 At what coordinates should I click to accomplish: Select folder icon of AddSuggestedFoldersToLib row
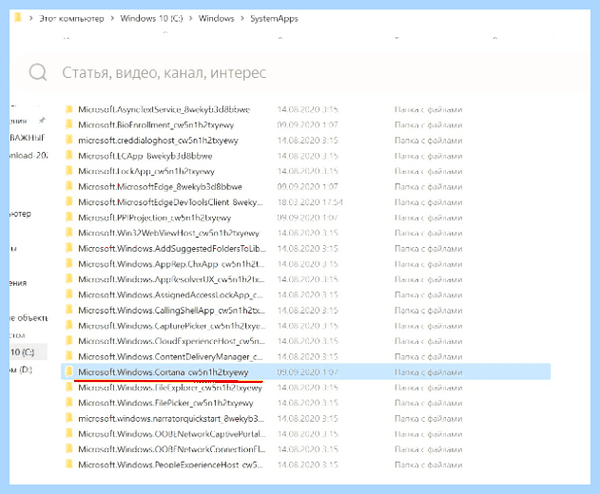click(x=69, y=248)
